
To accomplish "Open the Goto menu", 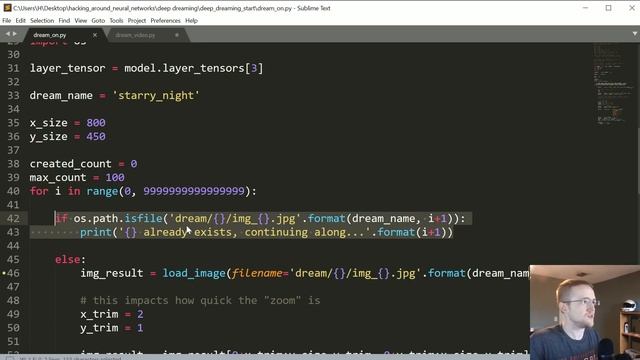I will click(98, 20).
